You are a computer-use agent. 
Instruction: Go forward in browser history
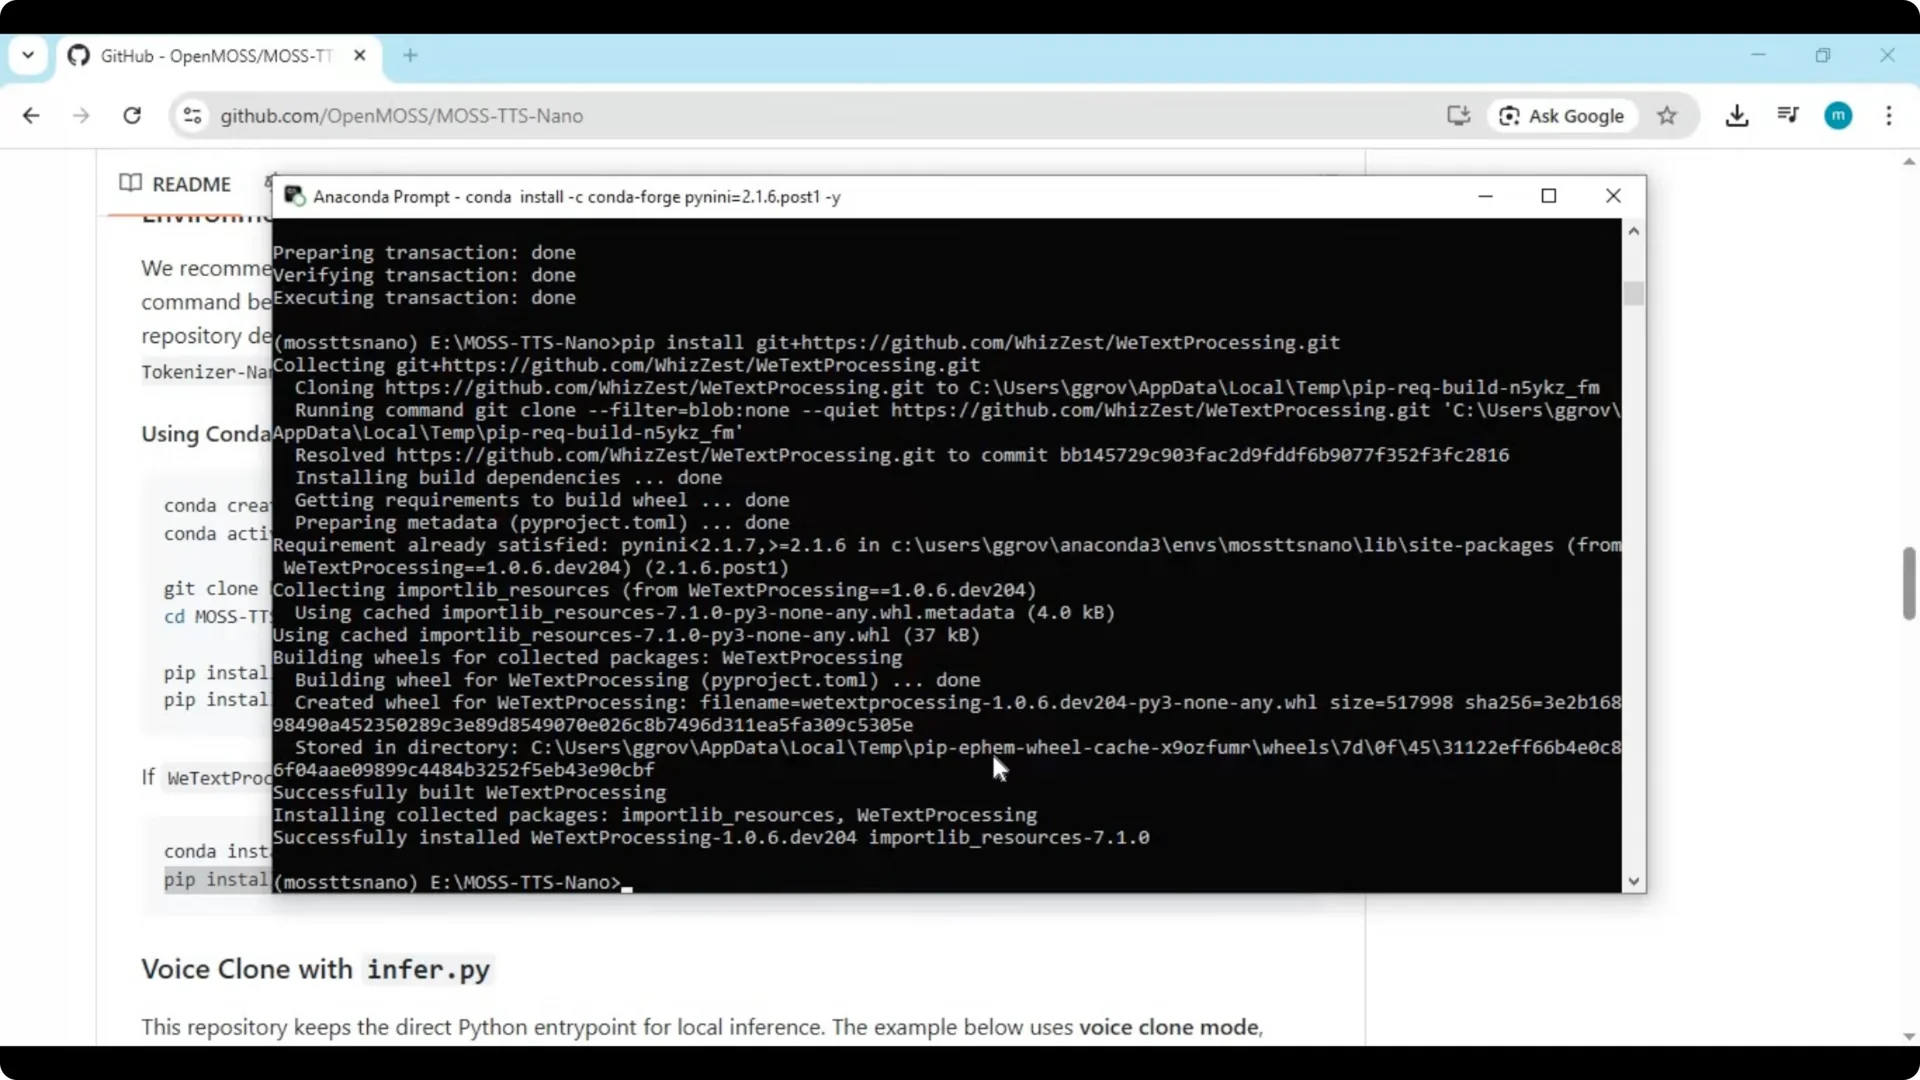click(81, 116)
